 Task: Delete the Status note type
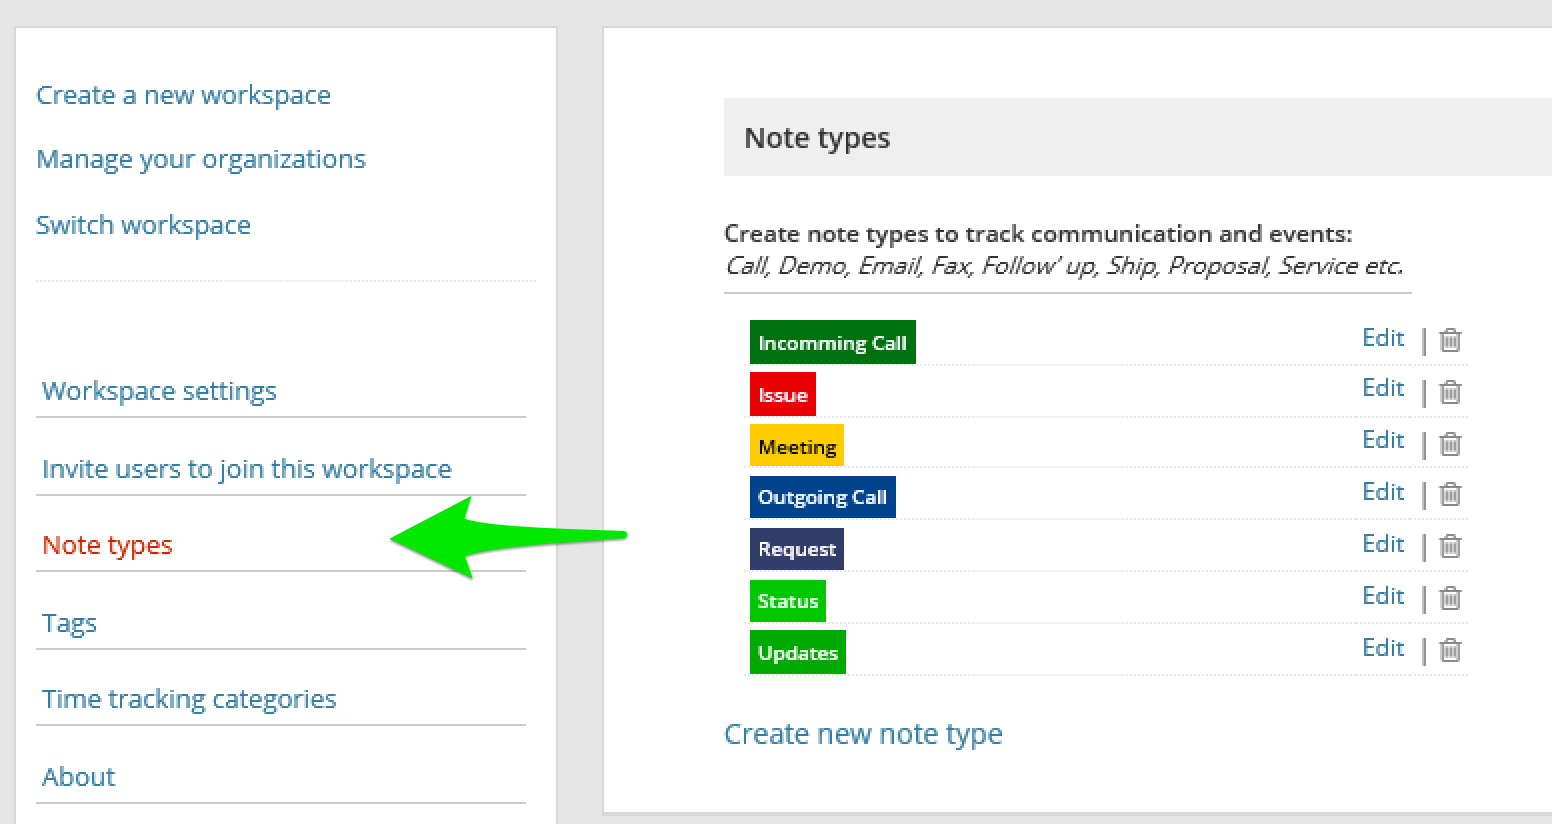coord(1450,598)
